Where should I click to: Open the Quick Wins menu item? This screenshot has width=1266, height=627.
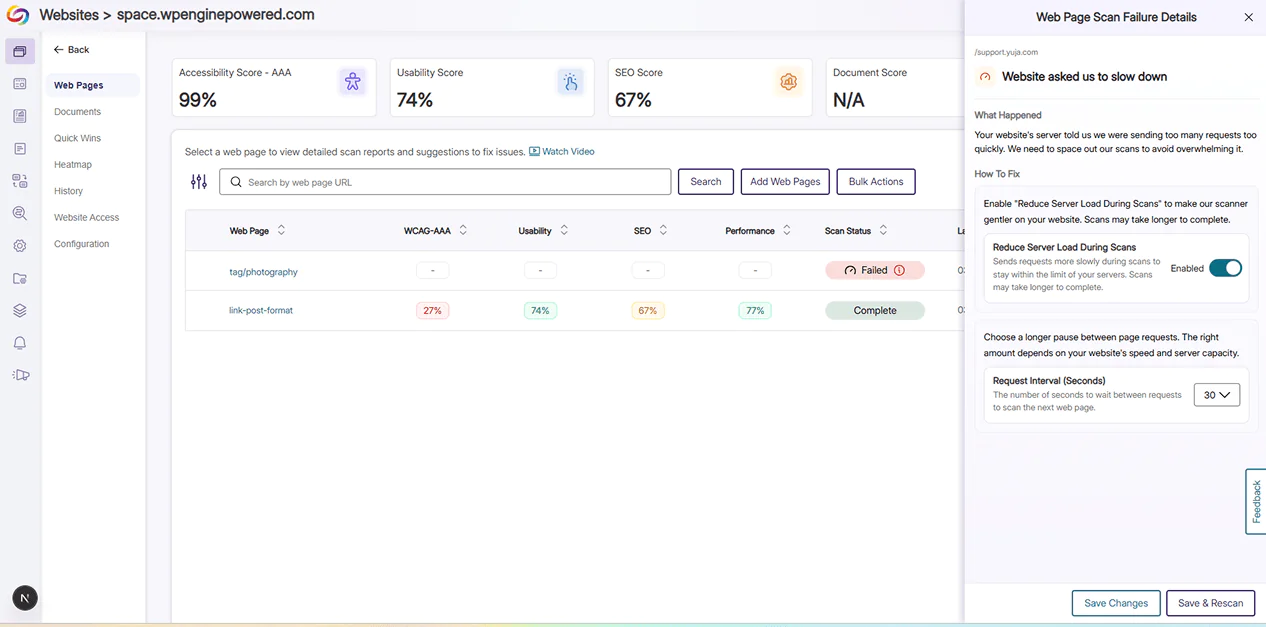click(77, 138)
